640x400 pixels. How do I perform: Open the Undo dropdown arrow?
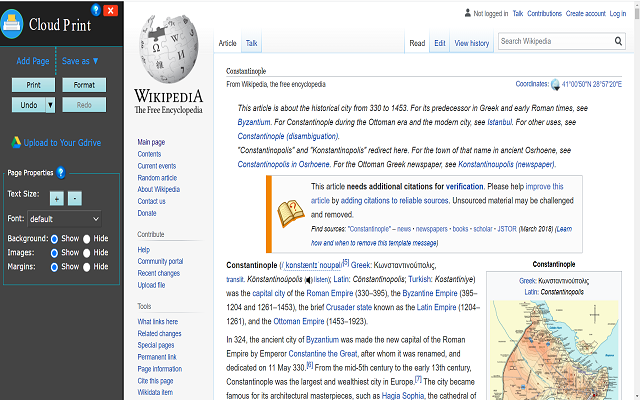pos(50,105)
